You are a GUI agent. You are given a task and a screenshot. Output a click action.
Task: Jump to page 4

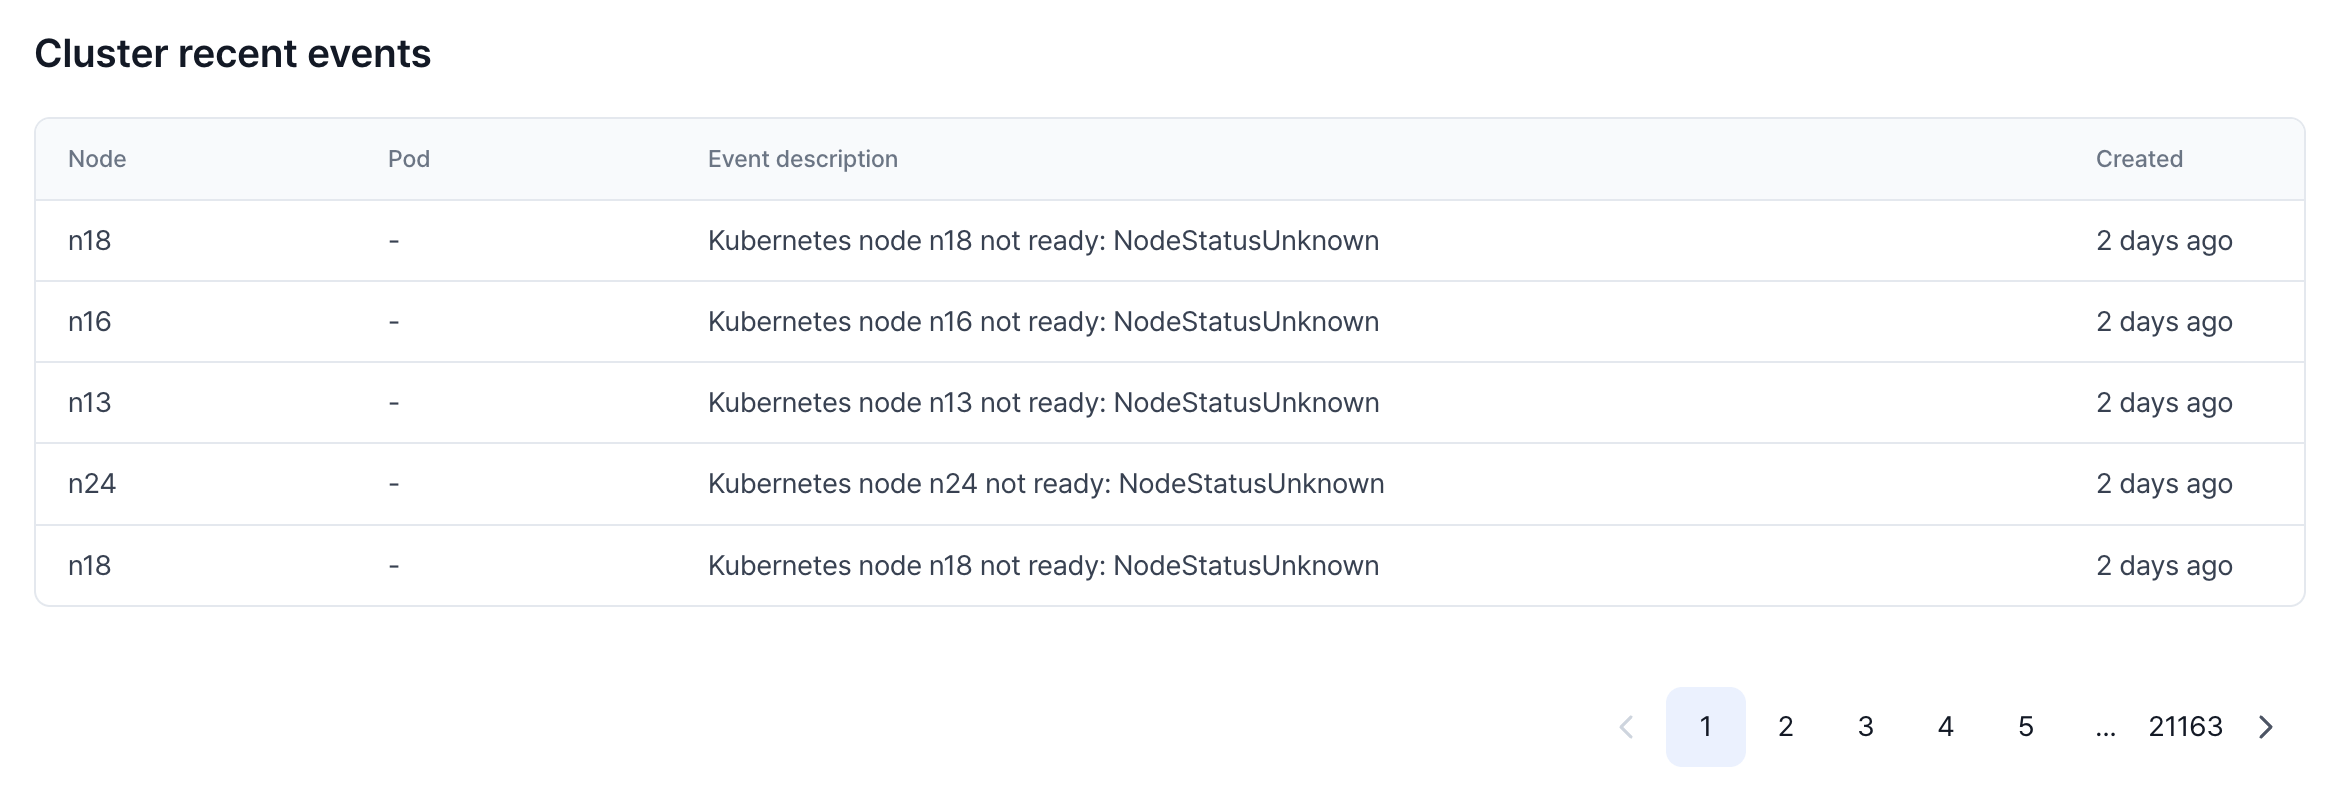click(x=1945, y=727)
